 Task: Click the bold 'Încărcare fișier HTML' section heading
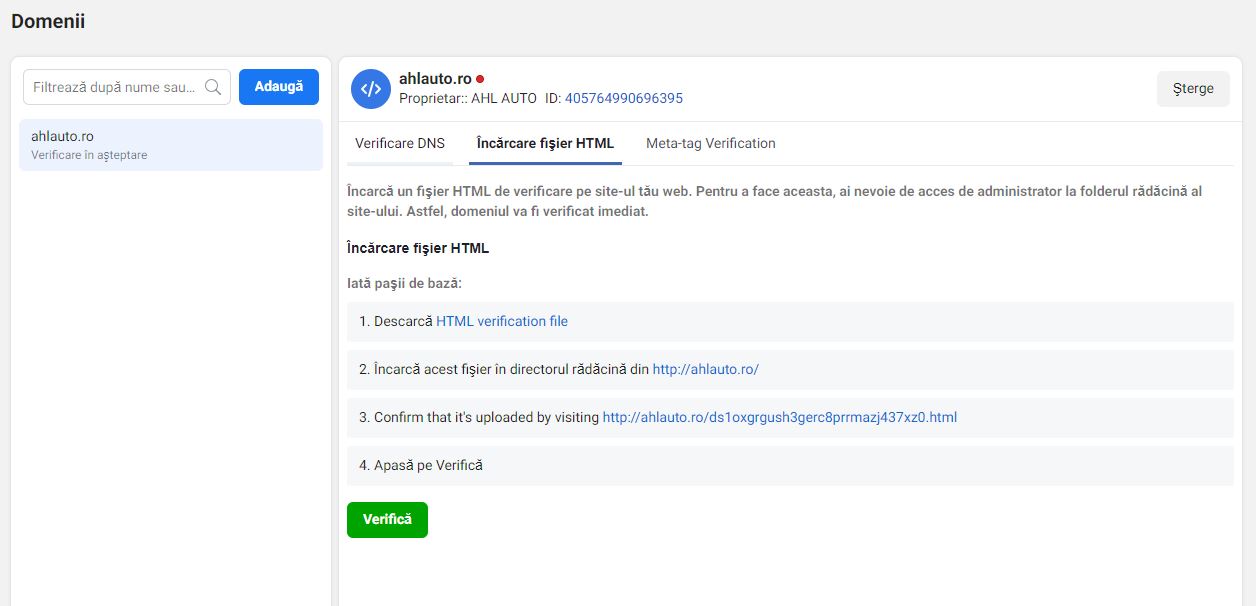click(x=418, y=248)
